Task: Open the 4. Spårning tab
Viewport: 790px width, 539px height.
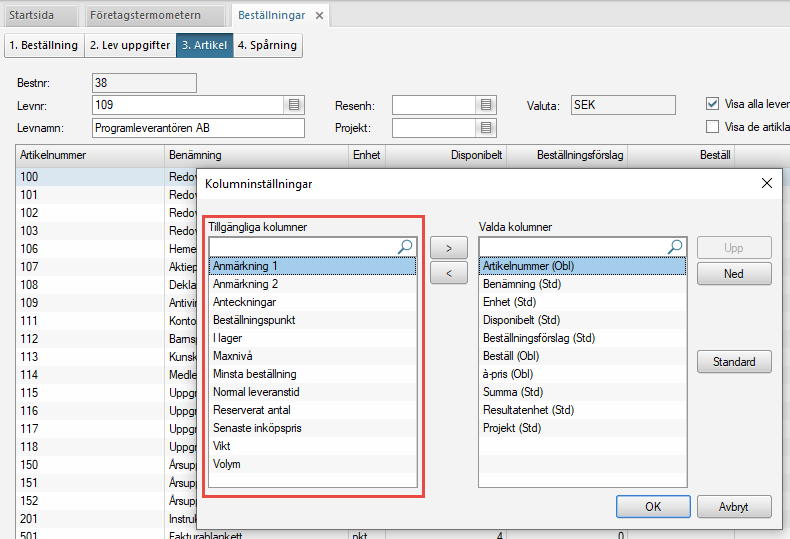Action: [268, 45]
